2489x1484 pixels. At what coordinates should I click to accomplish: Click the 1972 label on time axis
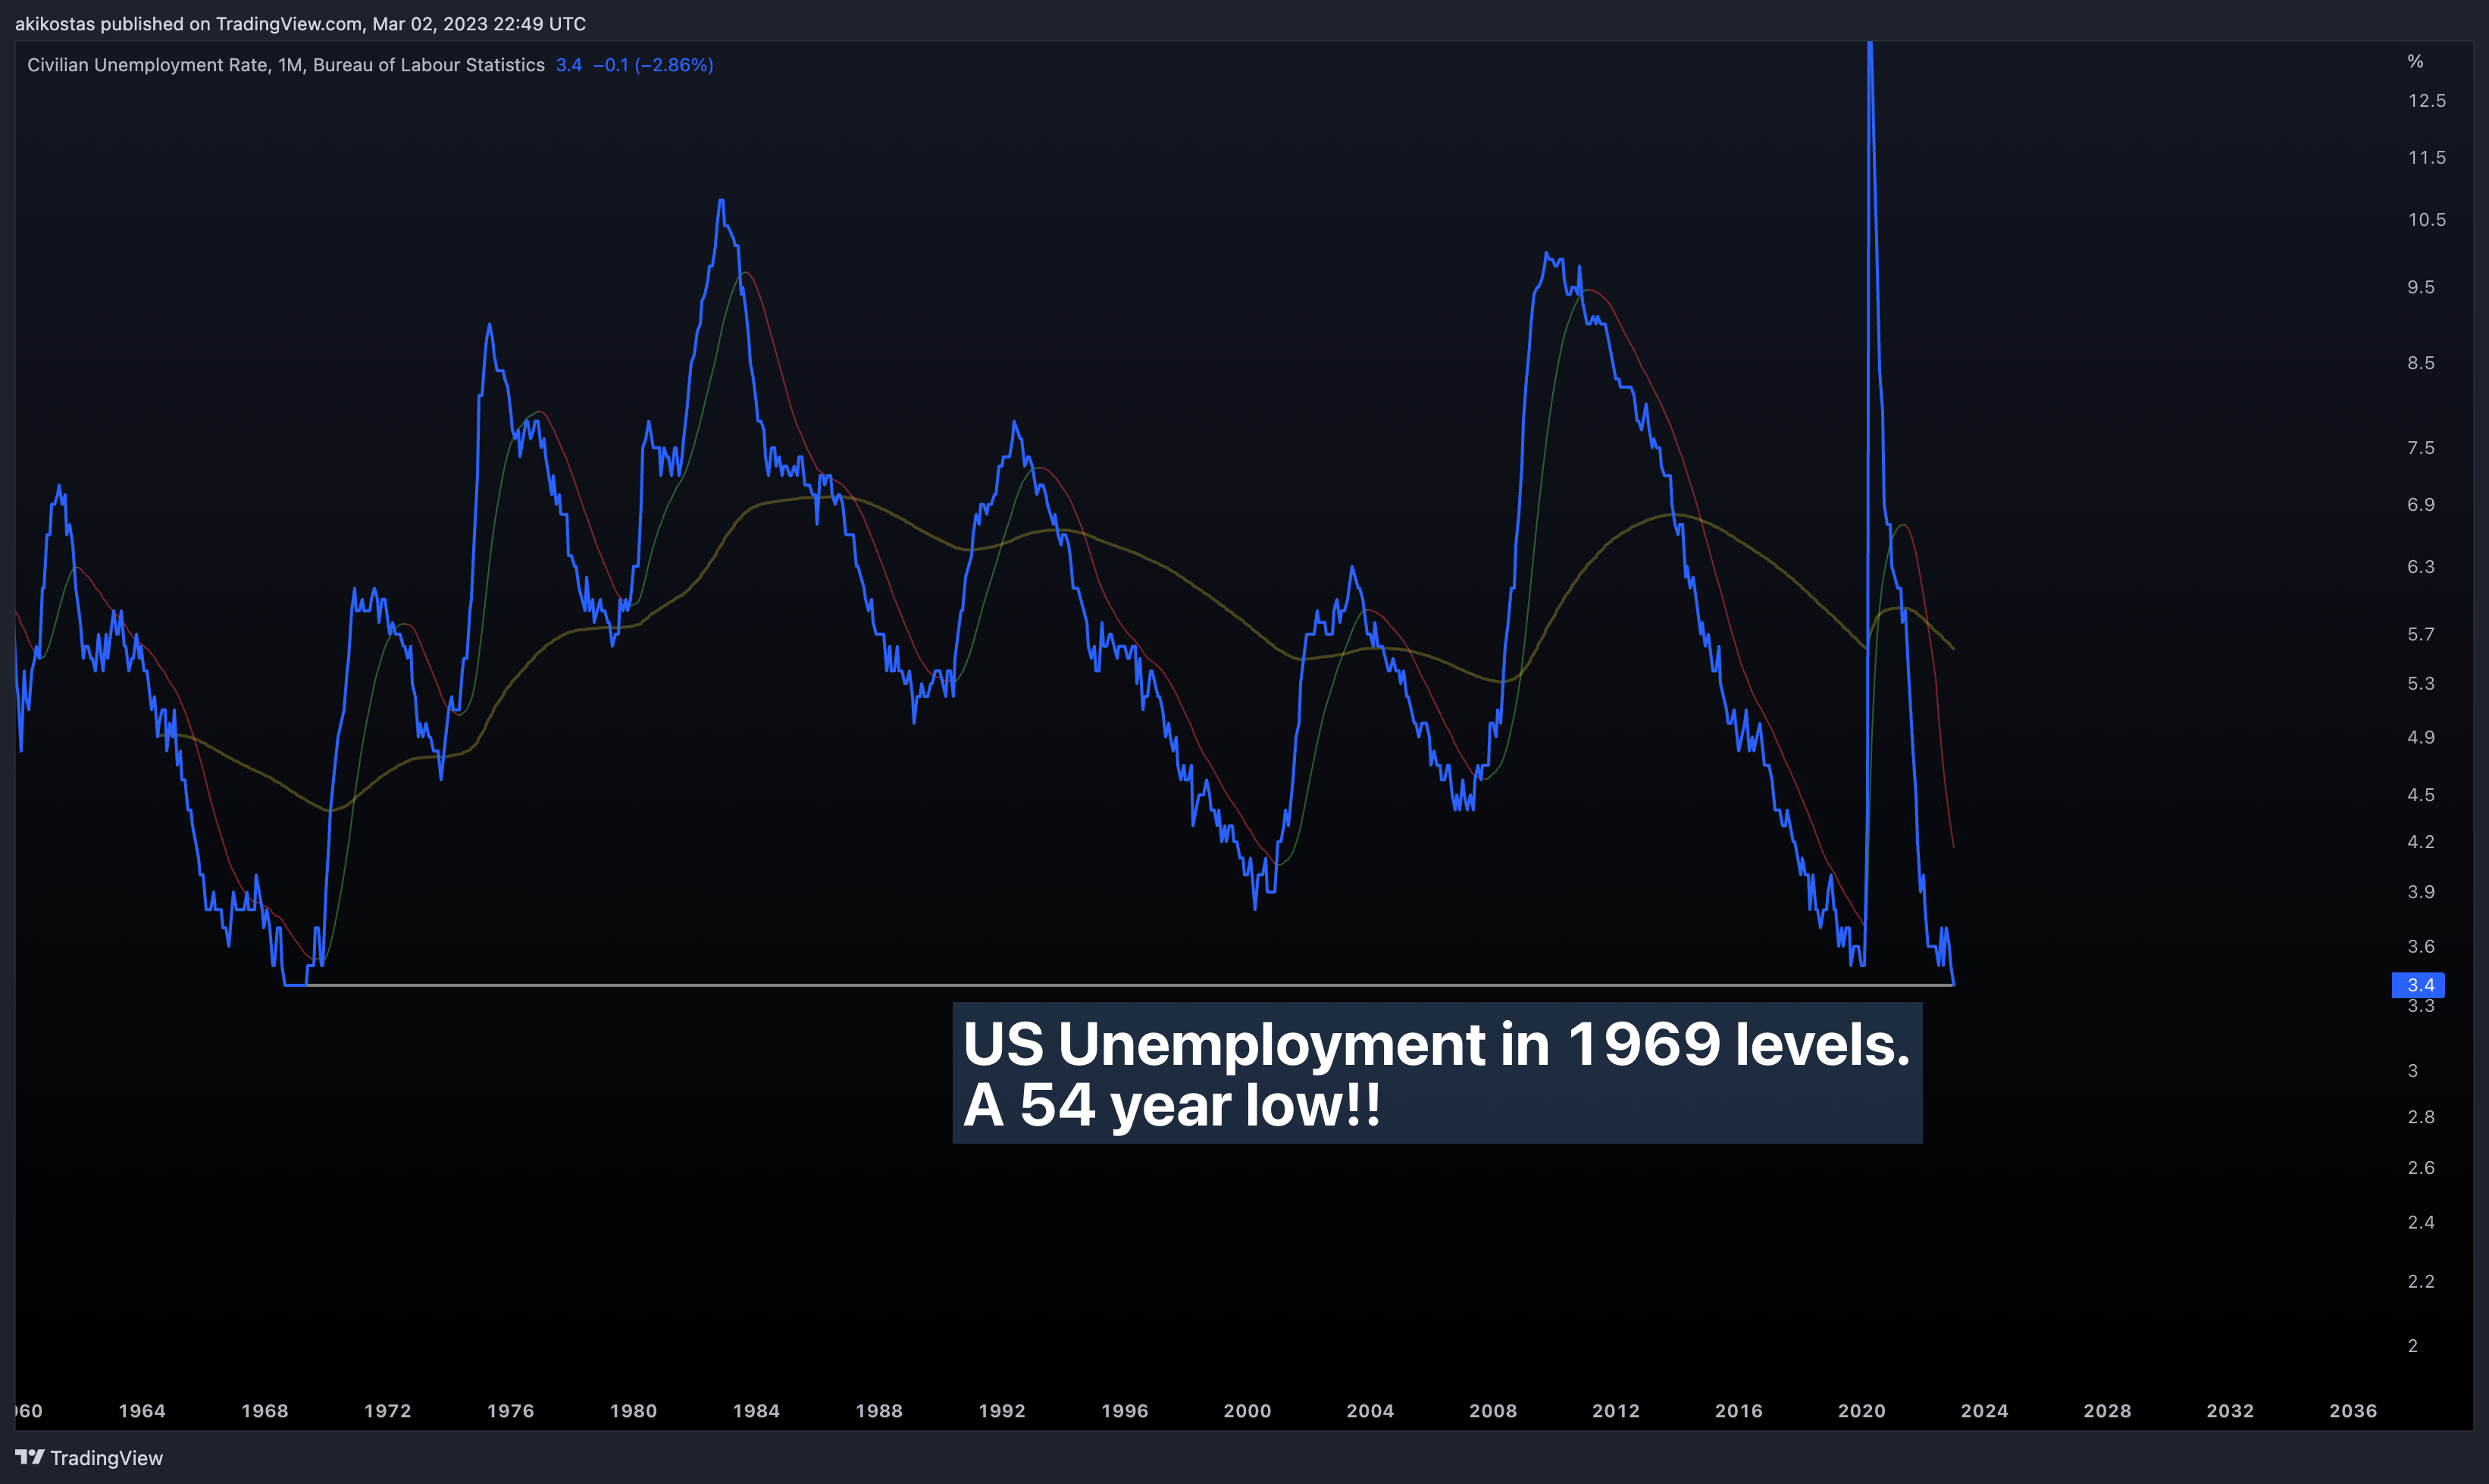pos(388,1411)
